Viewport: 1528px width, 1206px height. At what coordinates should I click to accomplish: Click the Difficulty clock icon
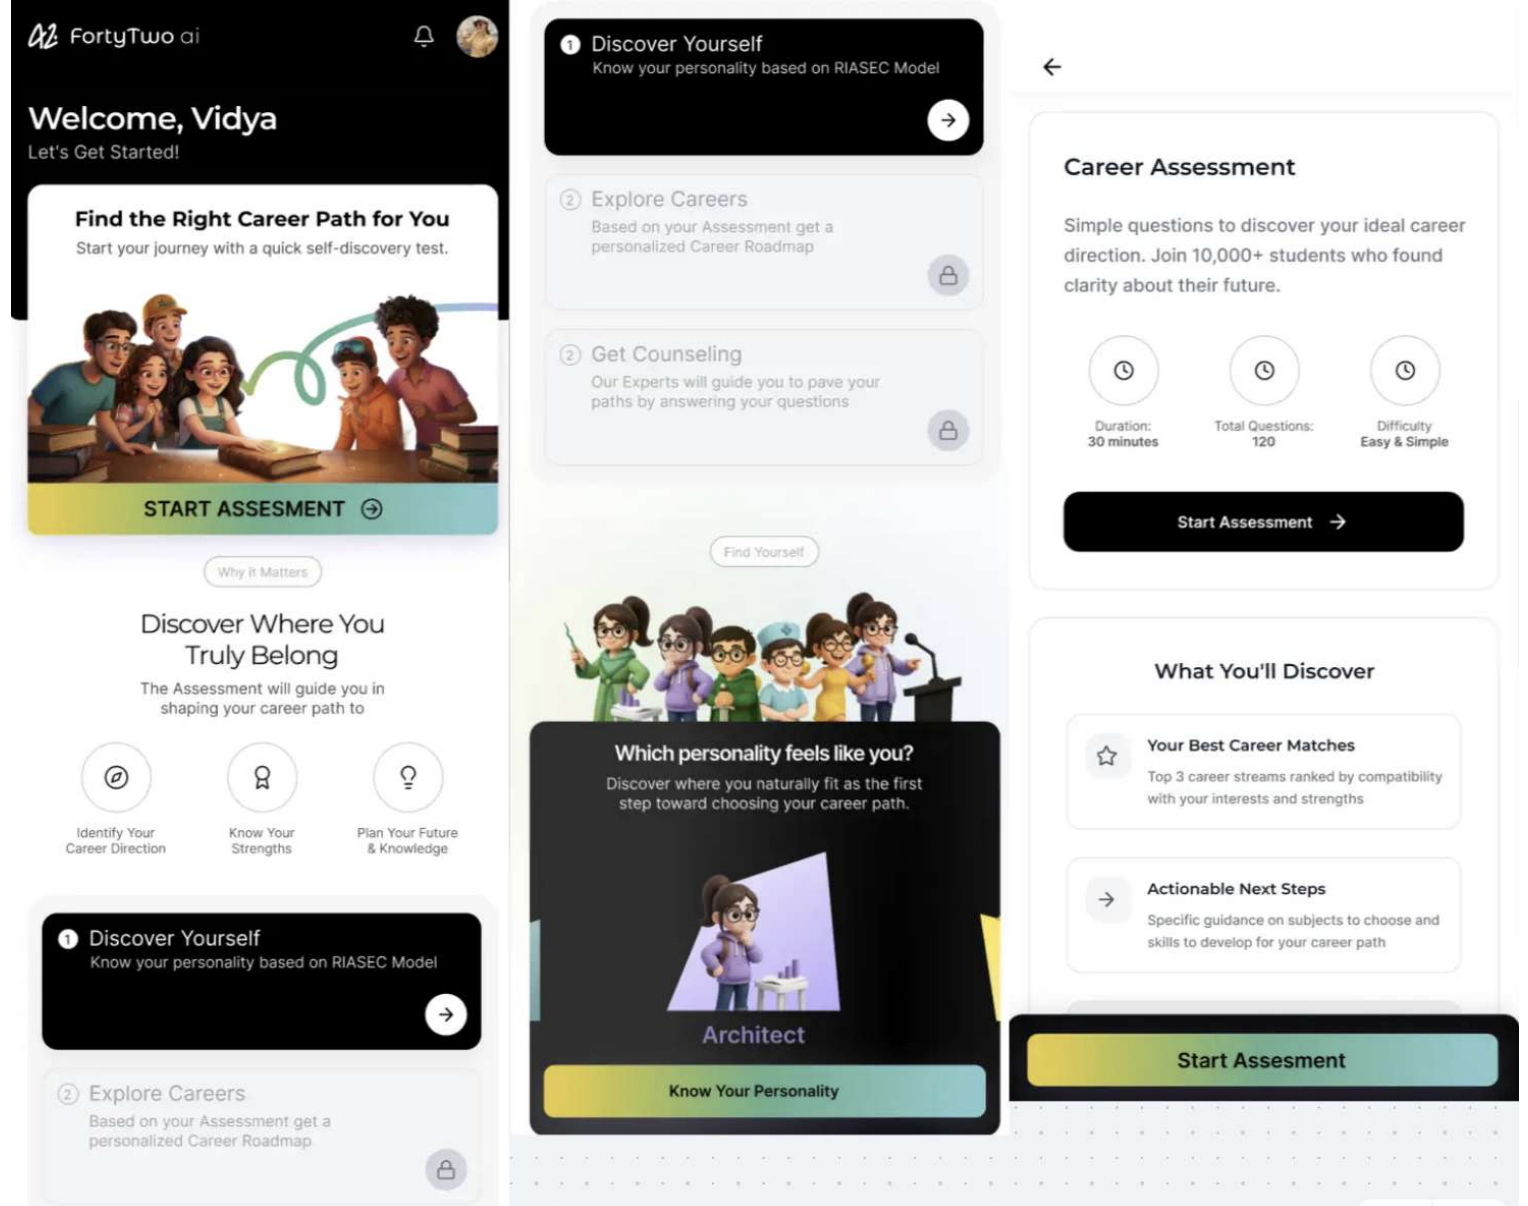(1405, 371)
